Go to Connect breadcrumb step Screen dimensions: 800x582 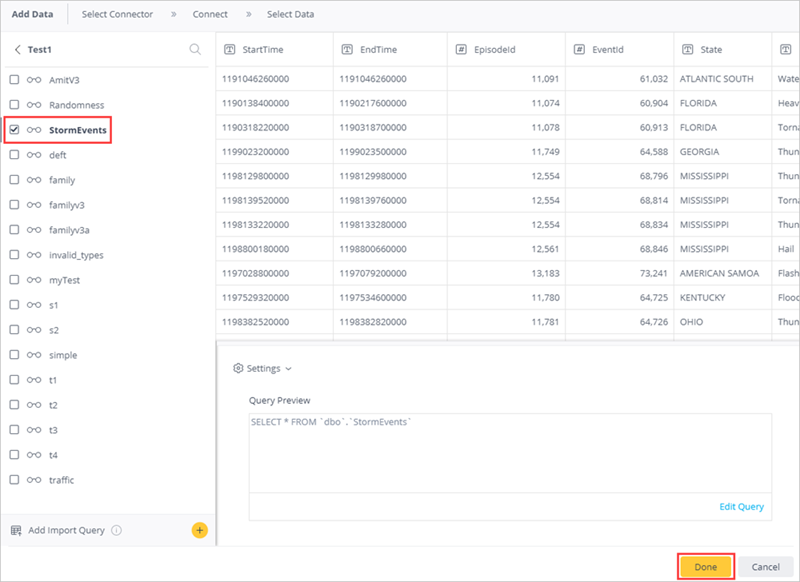(x=210, y=14)
